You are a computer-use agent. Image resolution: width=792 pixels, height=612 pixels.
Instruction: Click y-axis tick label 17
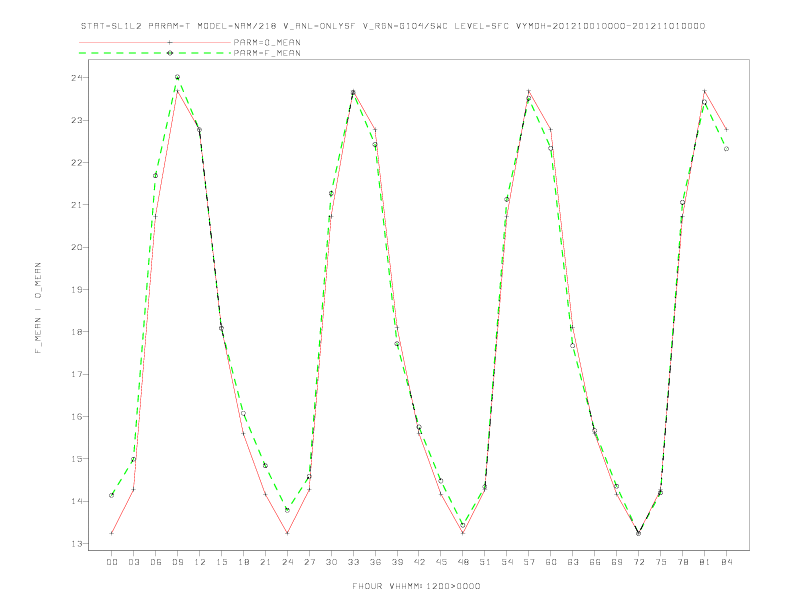[77, 374]
